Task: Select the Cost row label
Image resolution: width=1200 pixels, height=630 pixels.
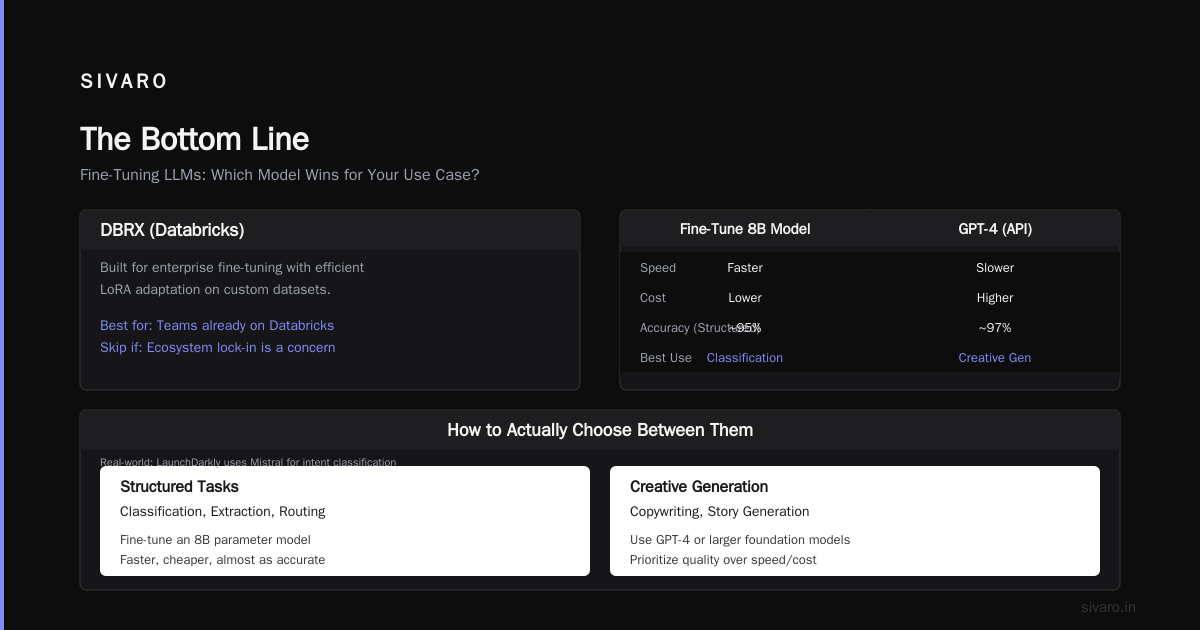Action: pyautogui.click(x=653, y=297)
